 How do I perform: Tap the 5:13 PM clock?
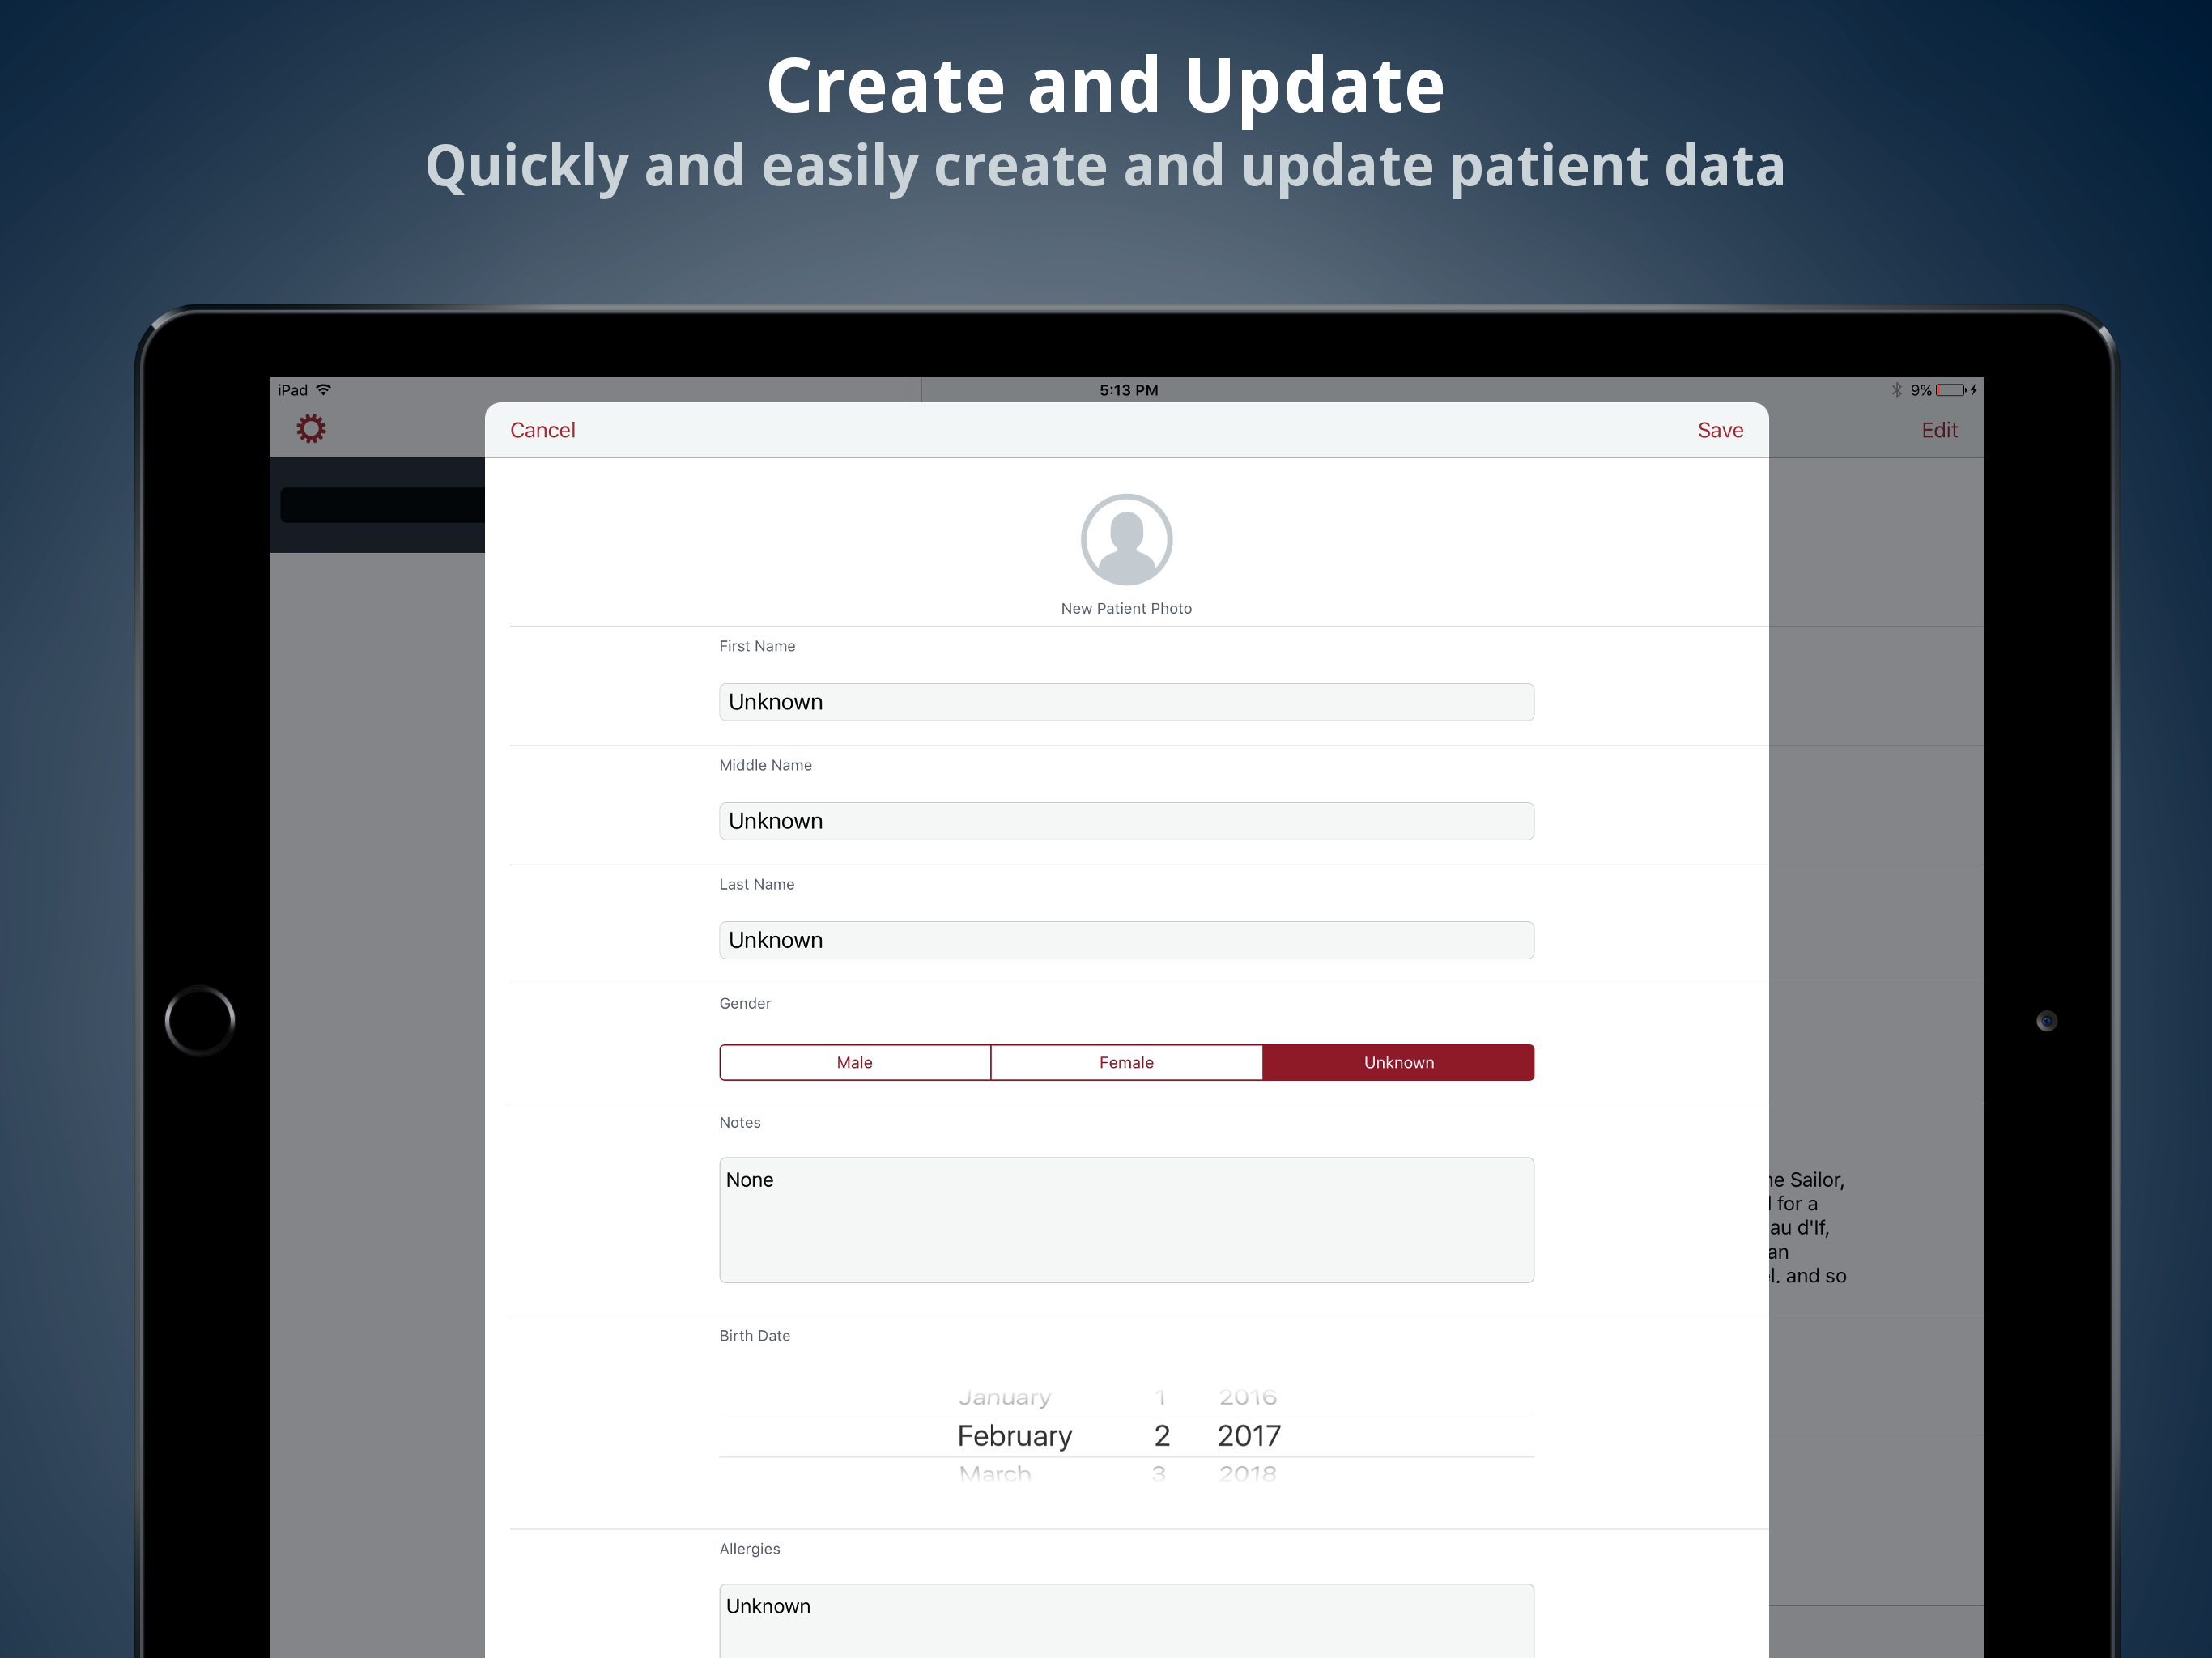[x=1128, y=390]
